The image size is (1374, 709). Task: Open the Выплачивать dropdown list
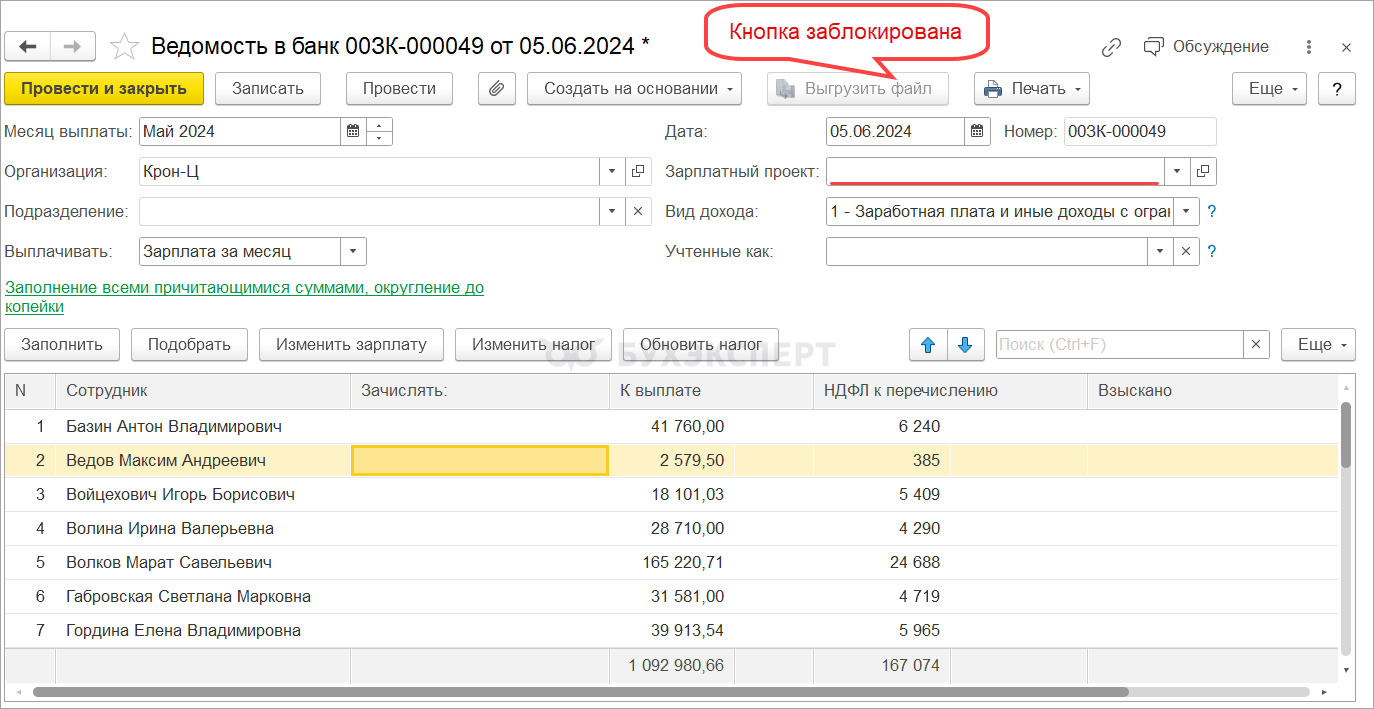coord(353,251)
